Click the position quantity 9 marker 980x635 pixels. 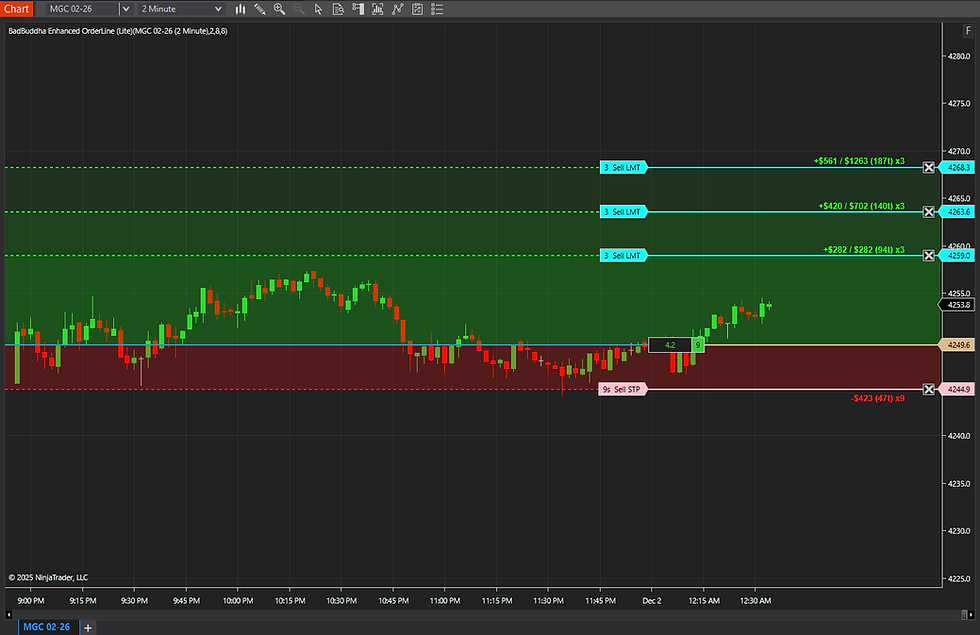[x=698, y=345]
